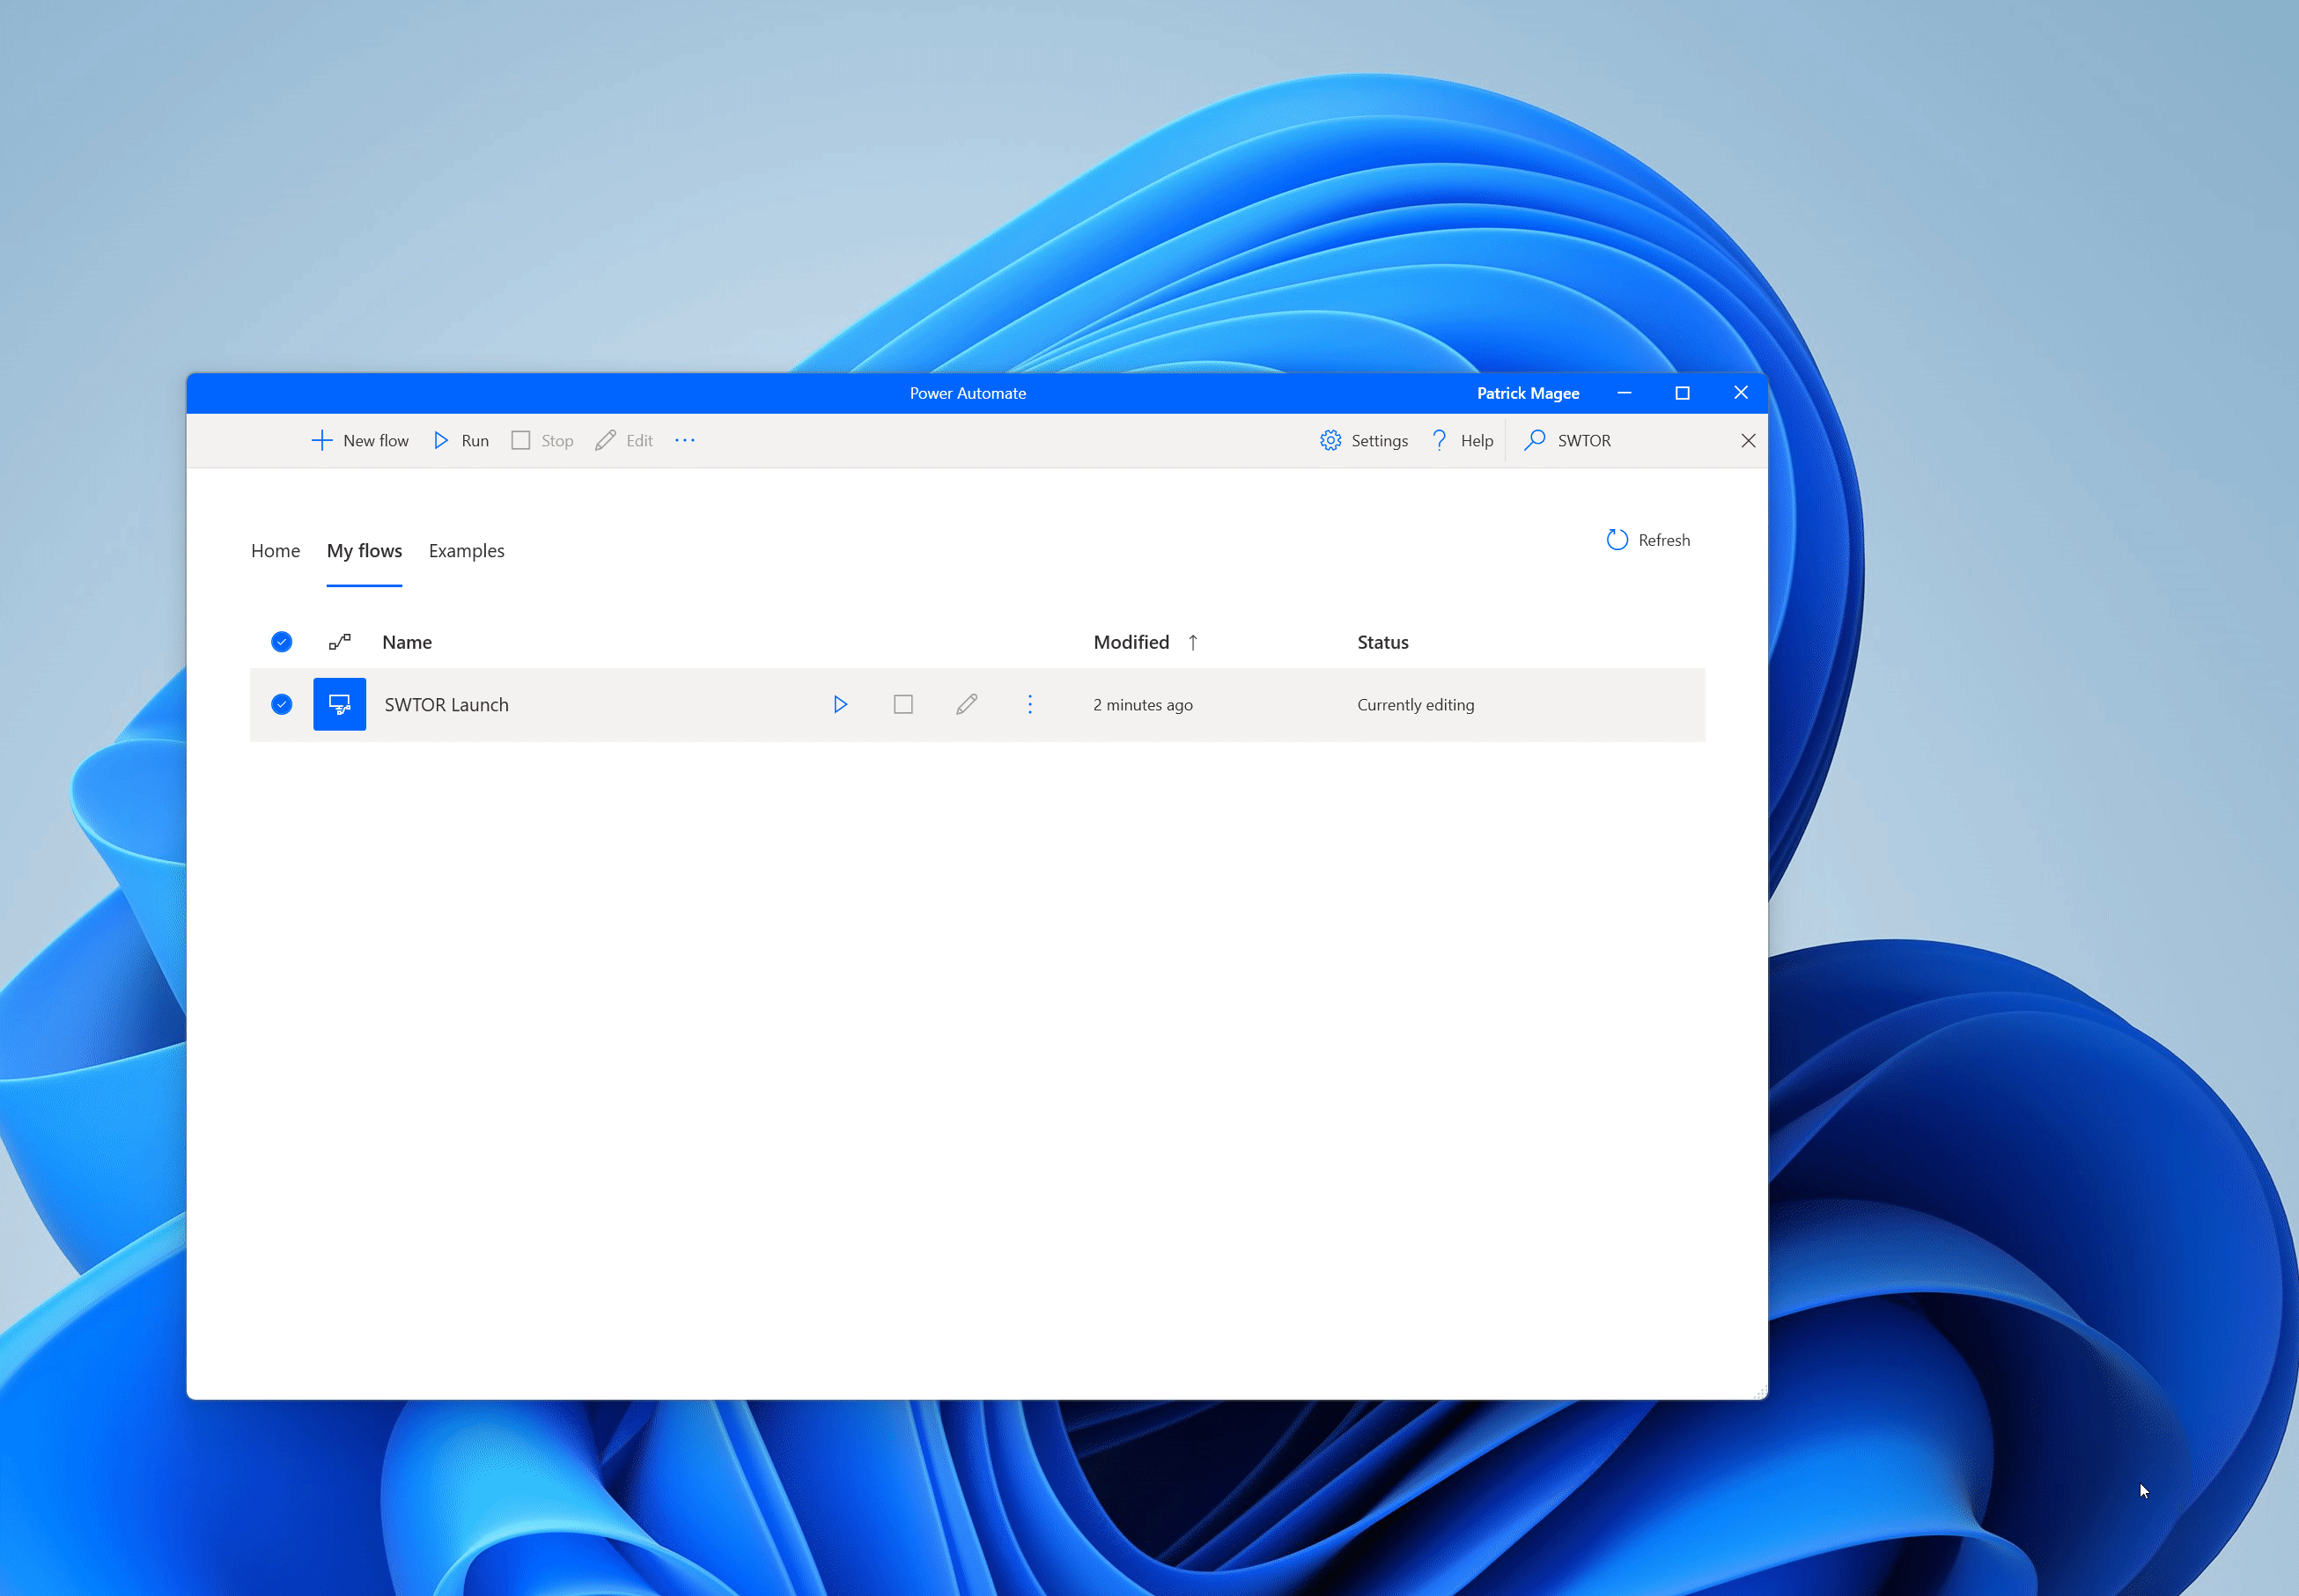Click the search magnifier icon
This screenshot has height=1596, width=2299.
coord(1535,441)
